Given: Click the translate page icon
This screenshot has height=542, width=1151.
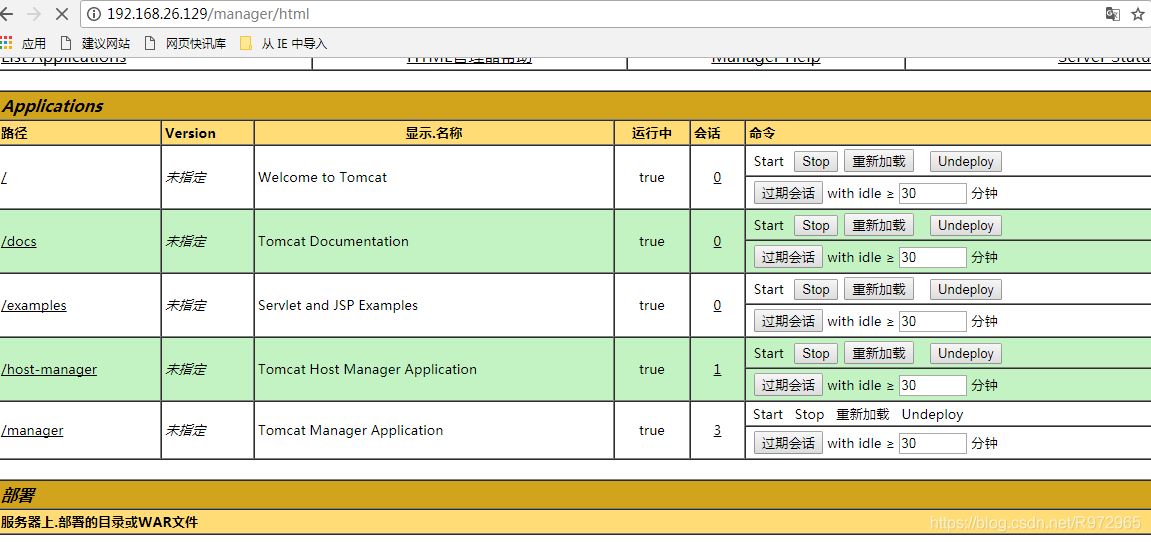Looking at the screenshot, I should pos(1113,14).
